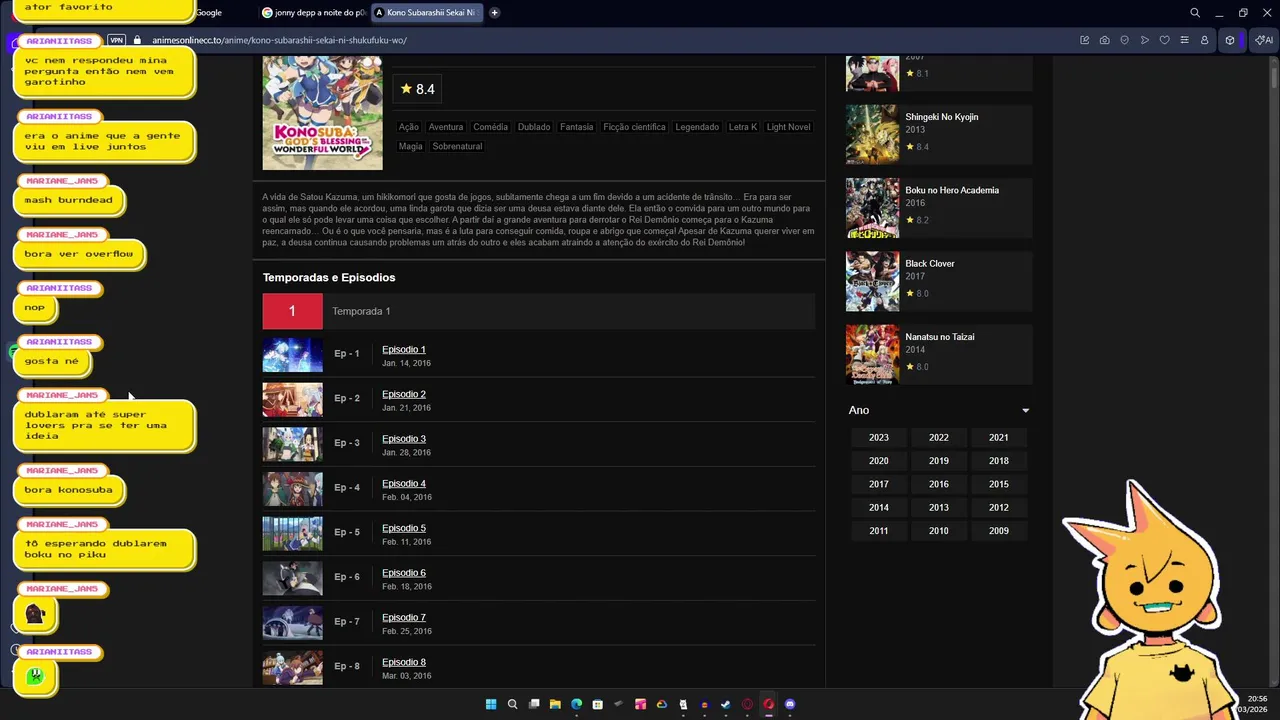This screenshot has width=1280, height=720.
Task: Open Episodio 5 link
Action: [404, 528]
